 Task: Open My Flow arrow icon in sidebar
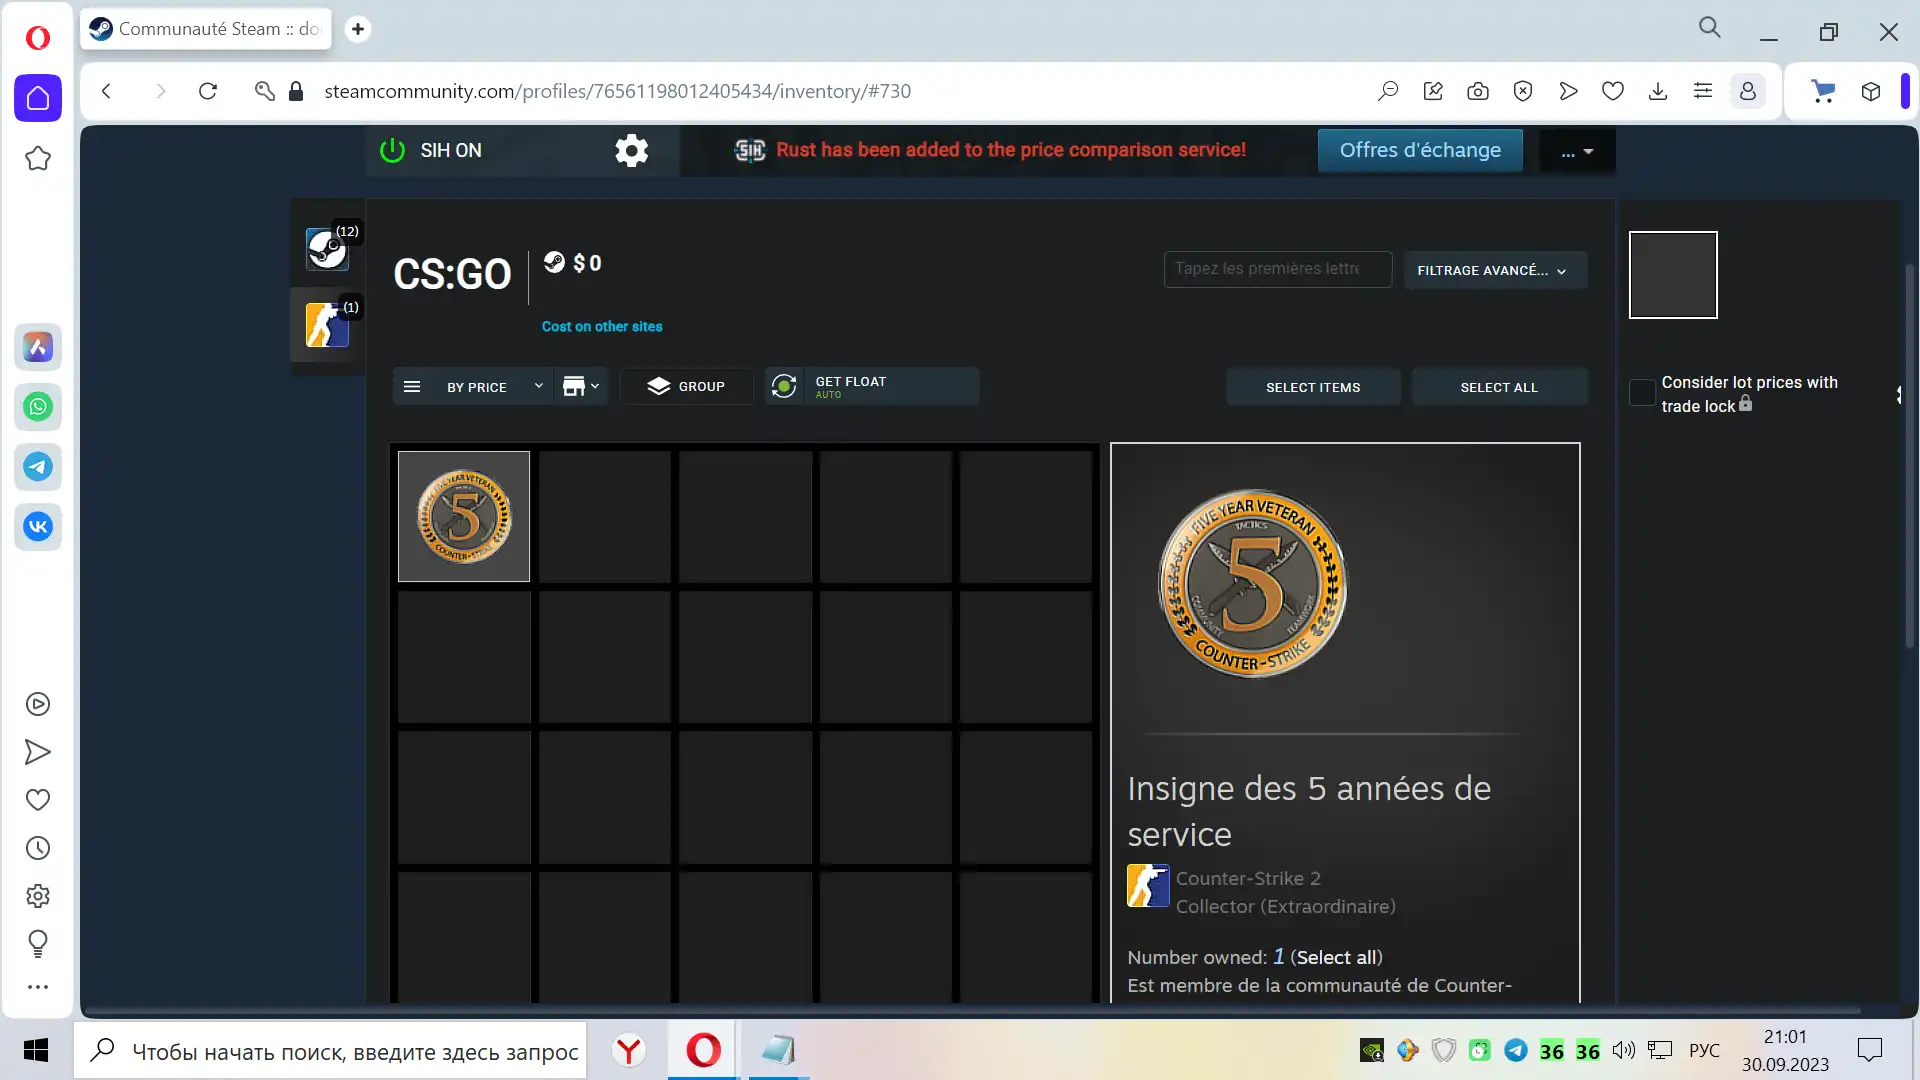pyautogui.click(x=38, y=752)
